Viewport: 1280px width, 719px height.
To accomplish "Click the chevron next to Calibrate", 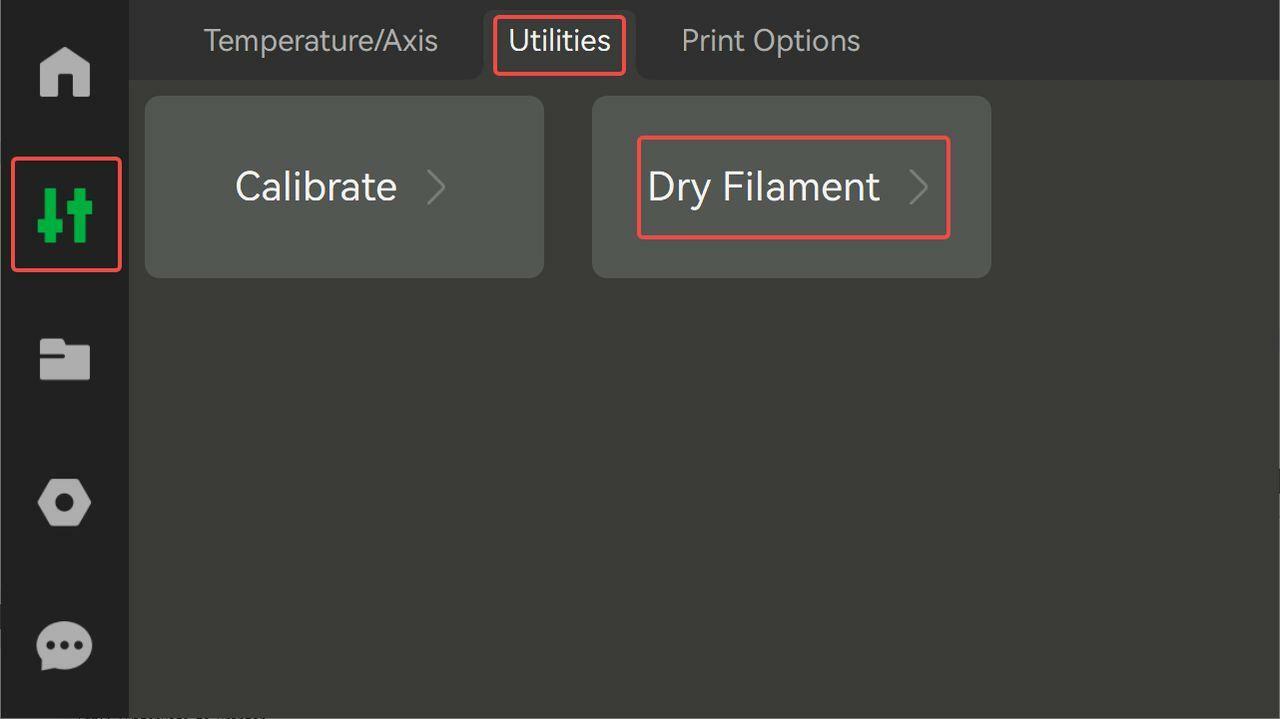I will 436,187.
